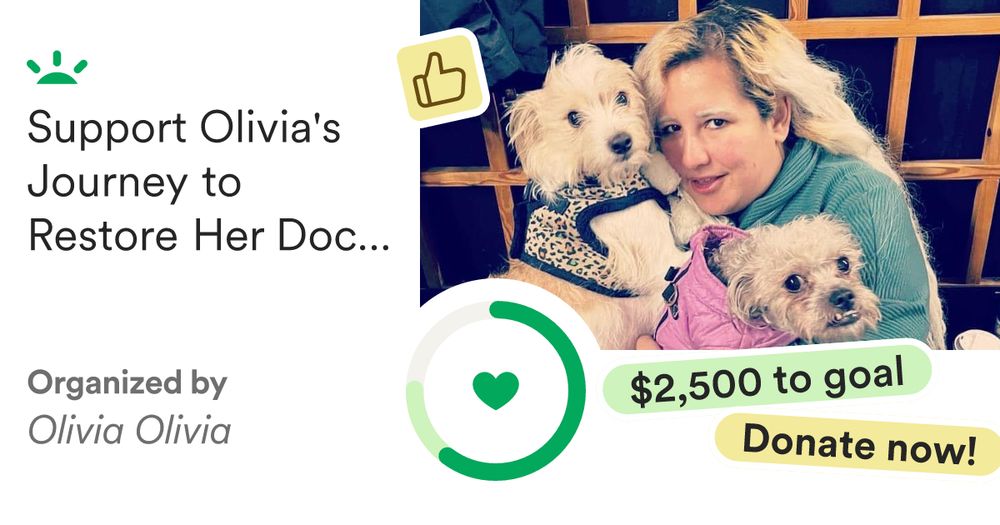Viewport: 1000px width, 525px height.
Task: Click the word "Journey" in the title
Action: 108,183
